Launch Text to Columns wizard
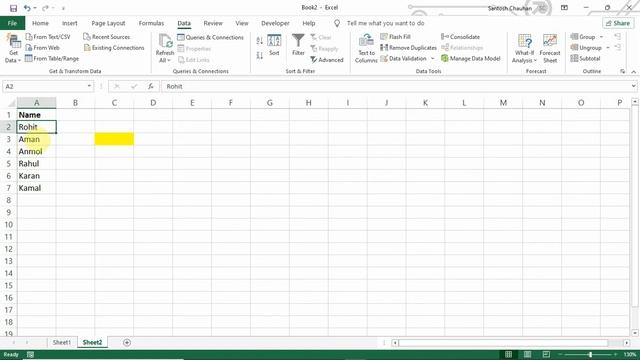Viewport: 640px width, 360px height. [x=366, y=48]
